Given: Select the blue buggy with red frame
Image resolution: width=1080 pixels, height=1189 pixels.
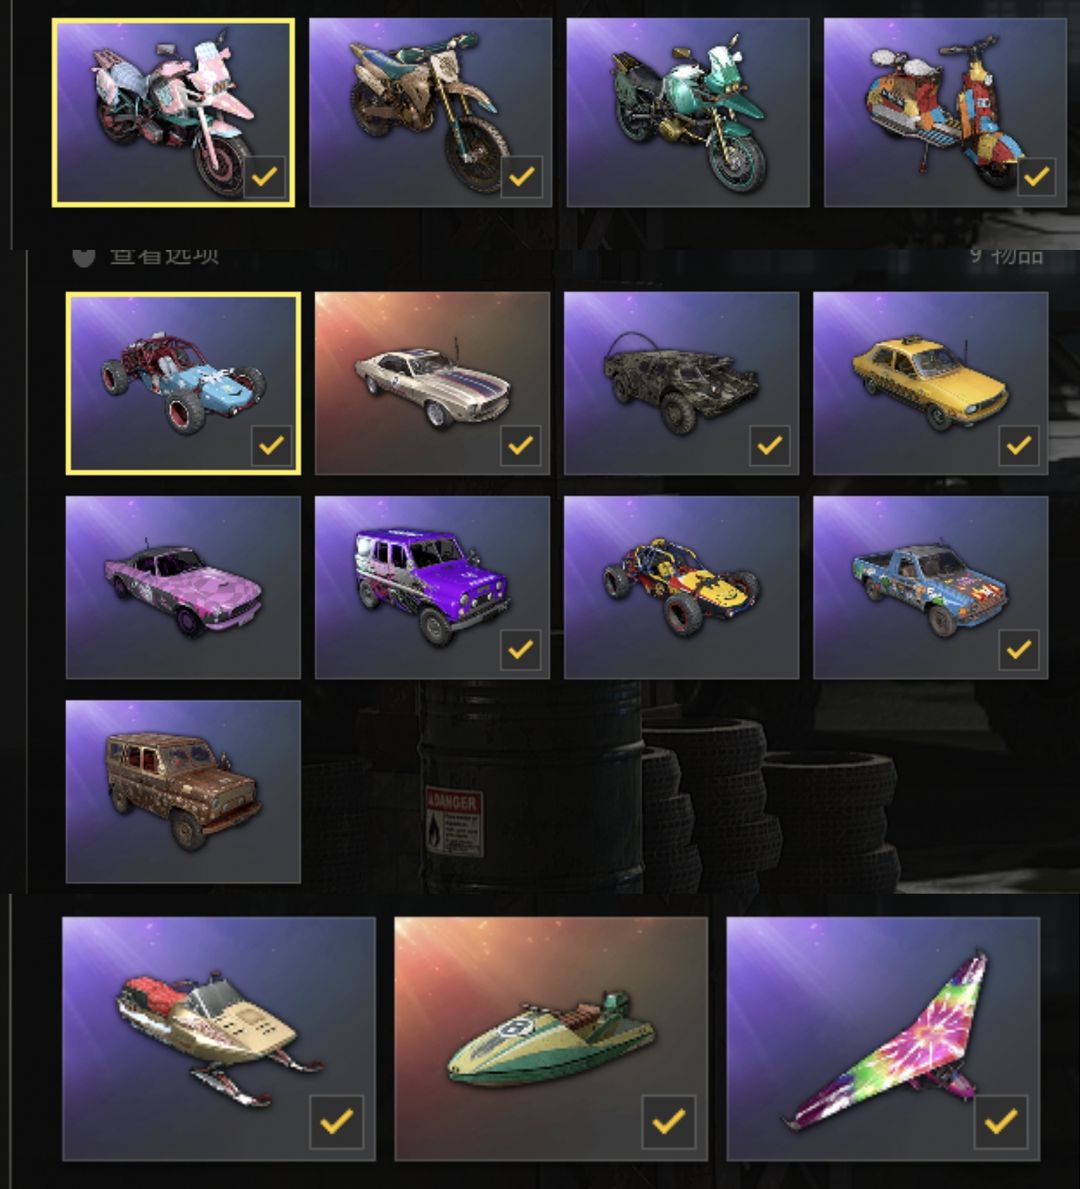Looking at the screenshot, I should pos(183,383).
